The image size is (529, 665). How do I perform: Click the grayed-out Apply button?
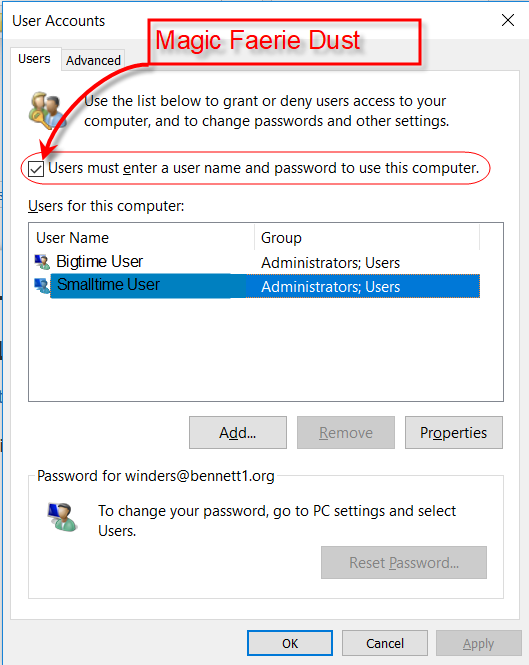pos(479,643)
